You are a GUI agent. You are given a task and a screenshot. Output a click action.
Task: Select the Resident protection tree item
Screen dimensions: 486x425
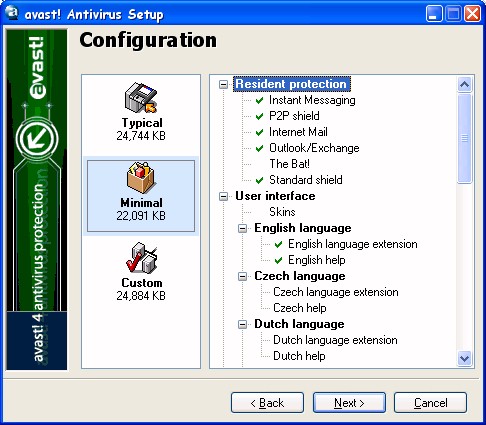tap(291, 84)
